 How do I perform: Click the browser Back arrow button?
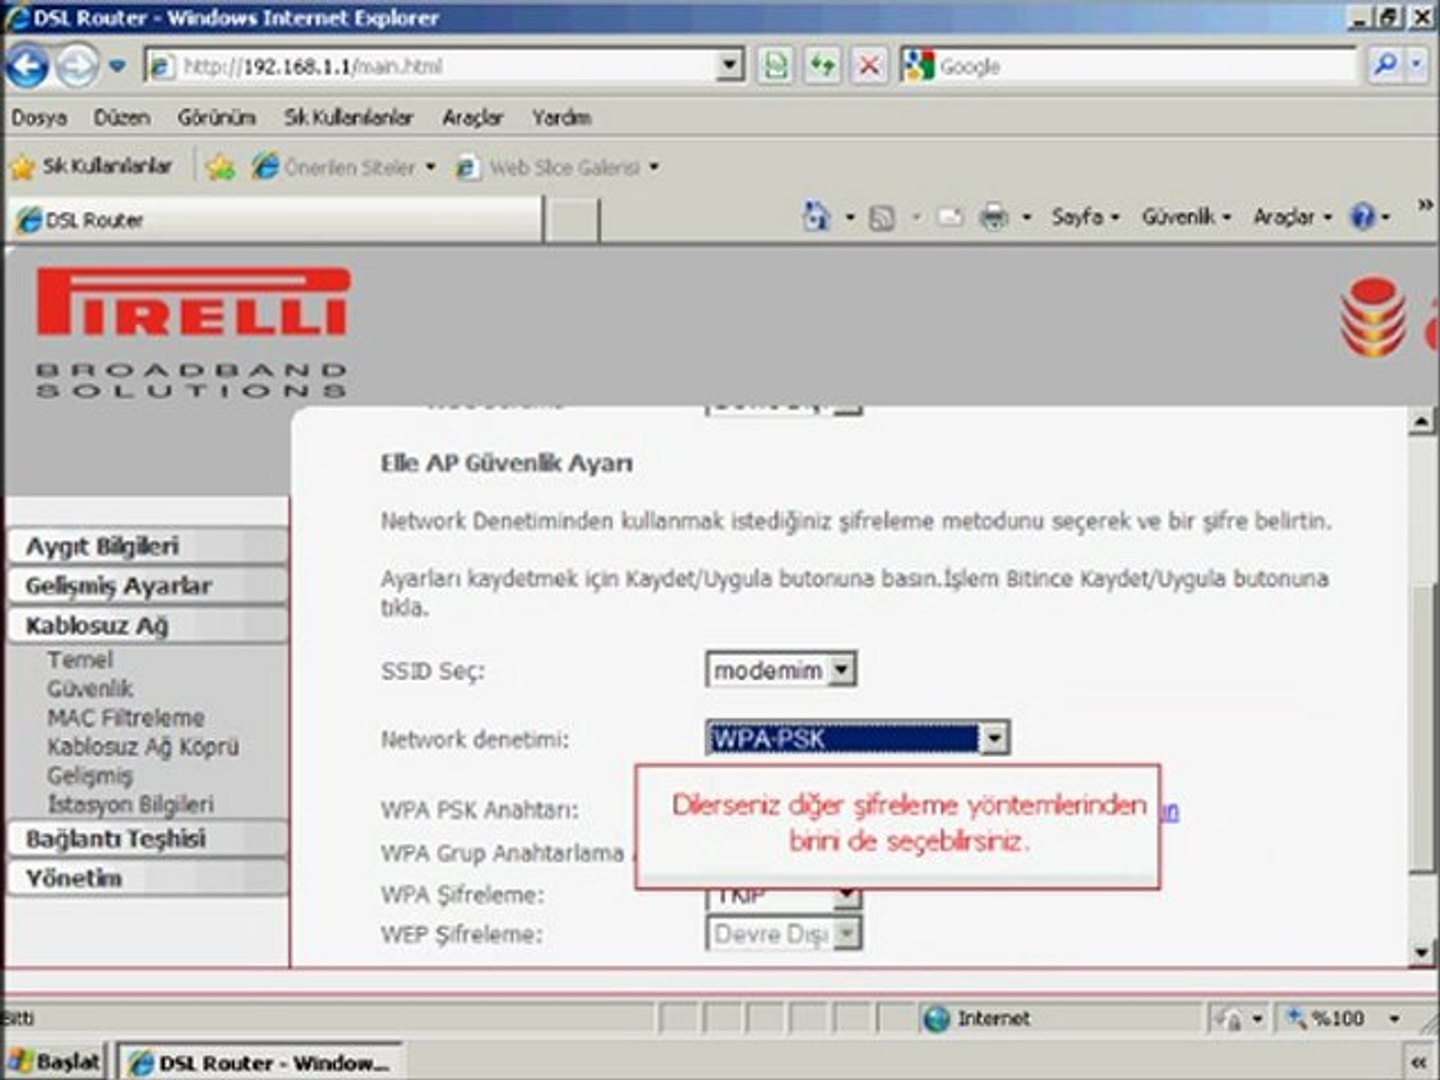[27, 67]
